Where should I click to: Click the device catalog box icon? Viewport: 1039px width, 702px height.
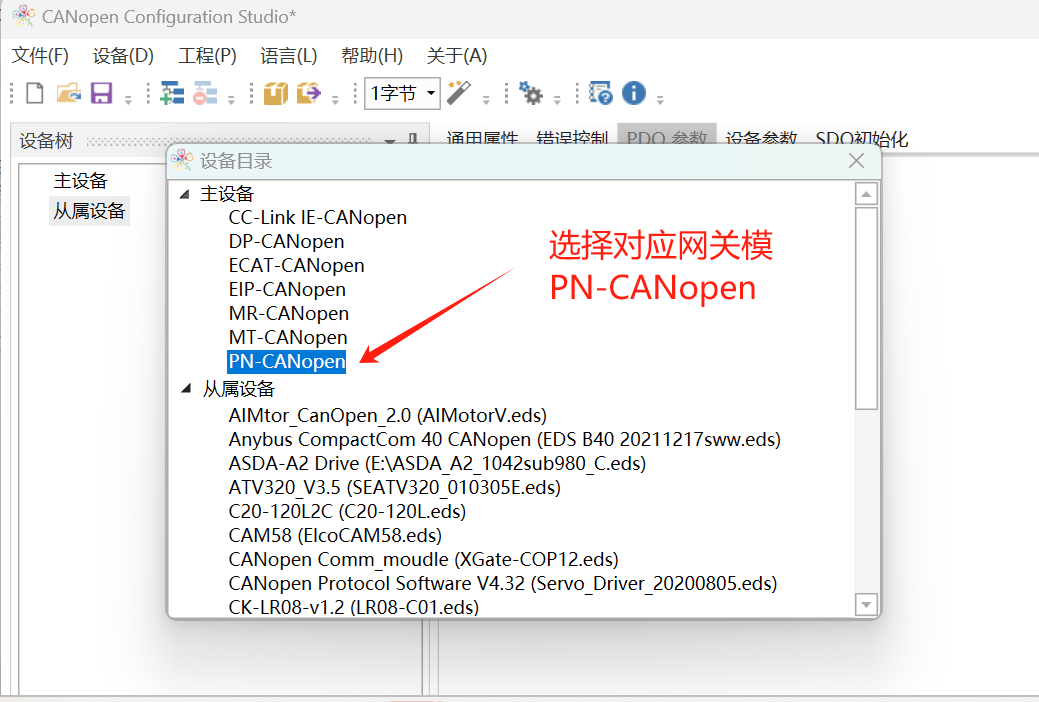coord(276,93)
